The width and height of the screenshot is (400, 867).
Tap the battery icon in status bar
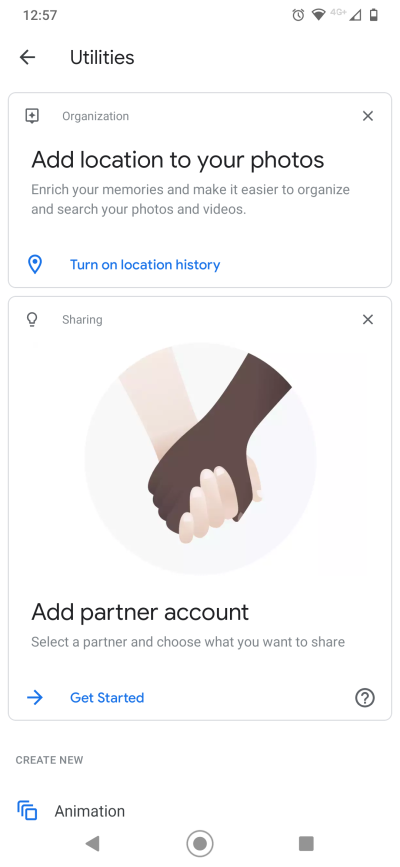pos(374,15)
